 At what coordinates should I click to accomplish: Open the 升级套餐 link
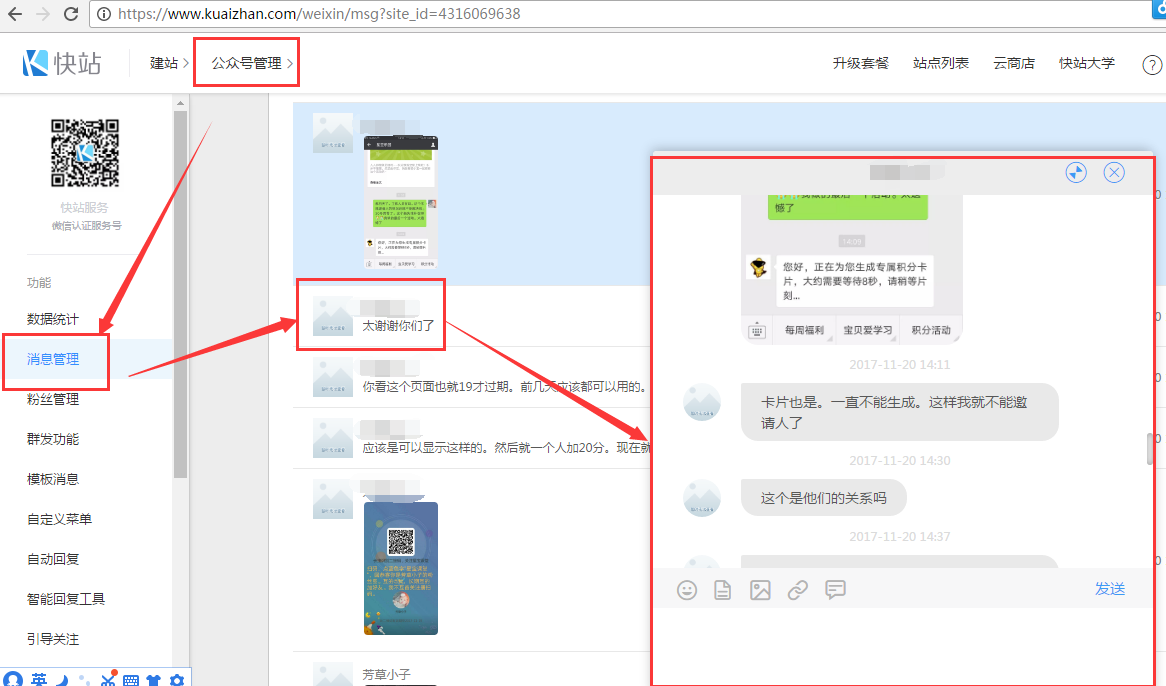tap(860, 63)
